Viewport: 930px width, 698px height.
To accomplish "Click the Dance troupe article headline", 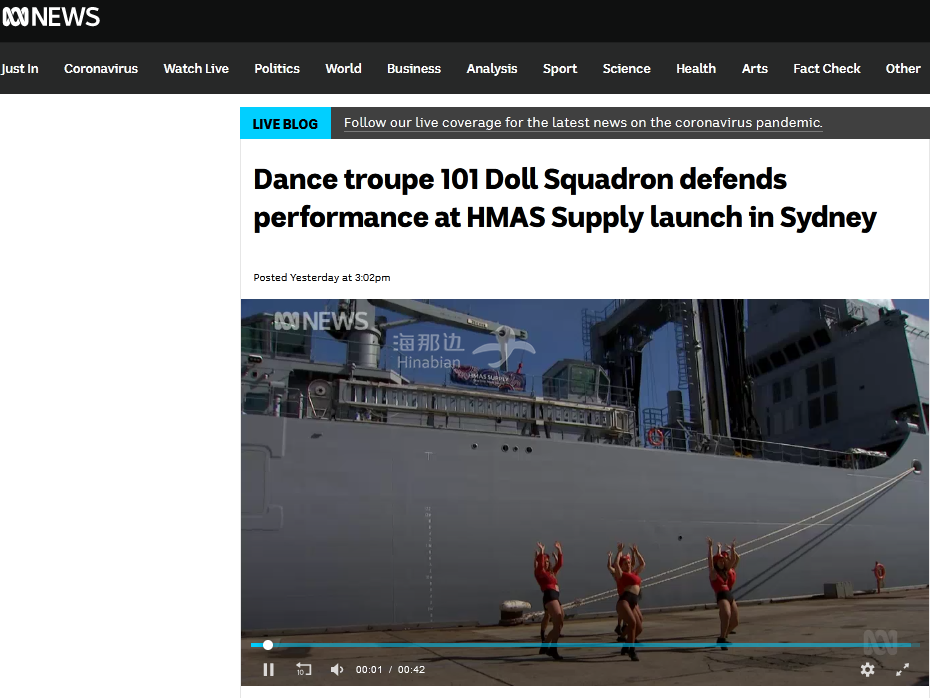I will pos(565,198).
